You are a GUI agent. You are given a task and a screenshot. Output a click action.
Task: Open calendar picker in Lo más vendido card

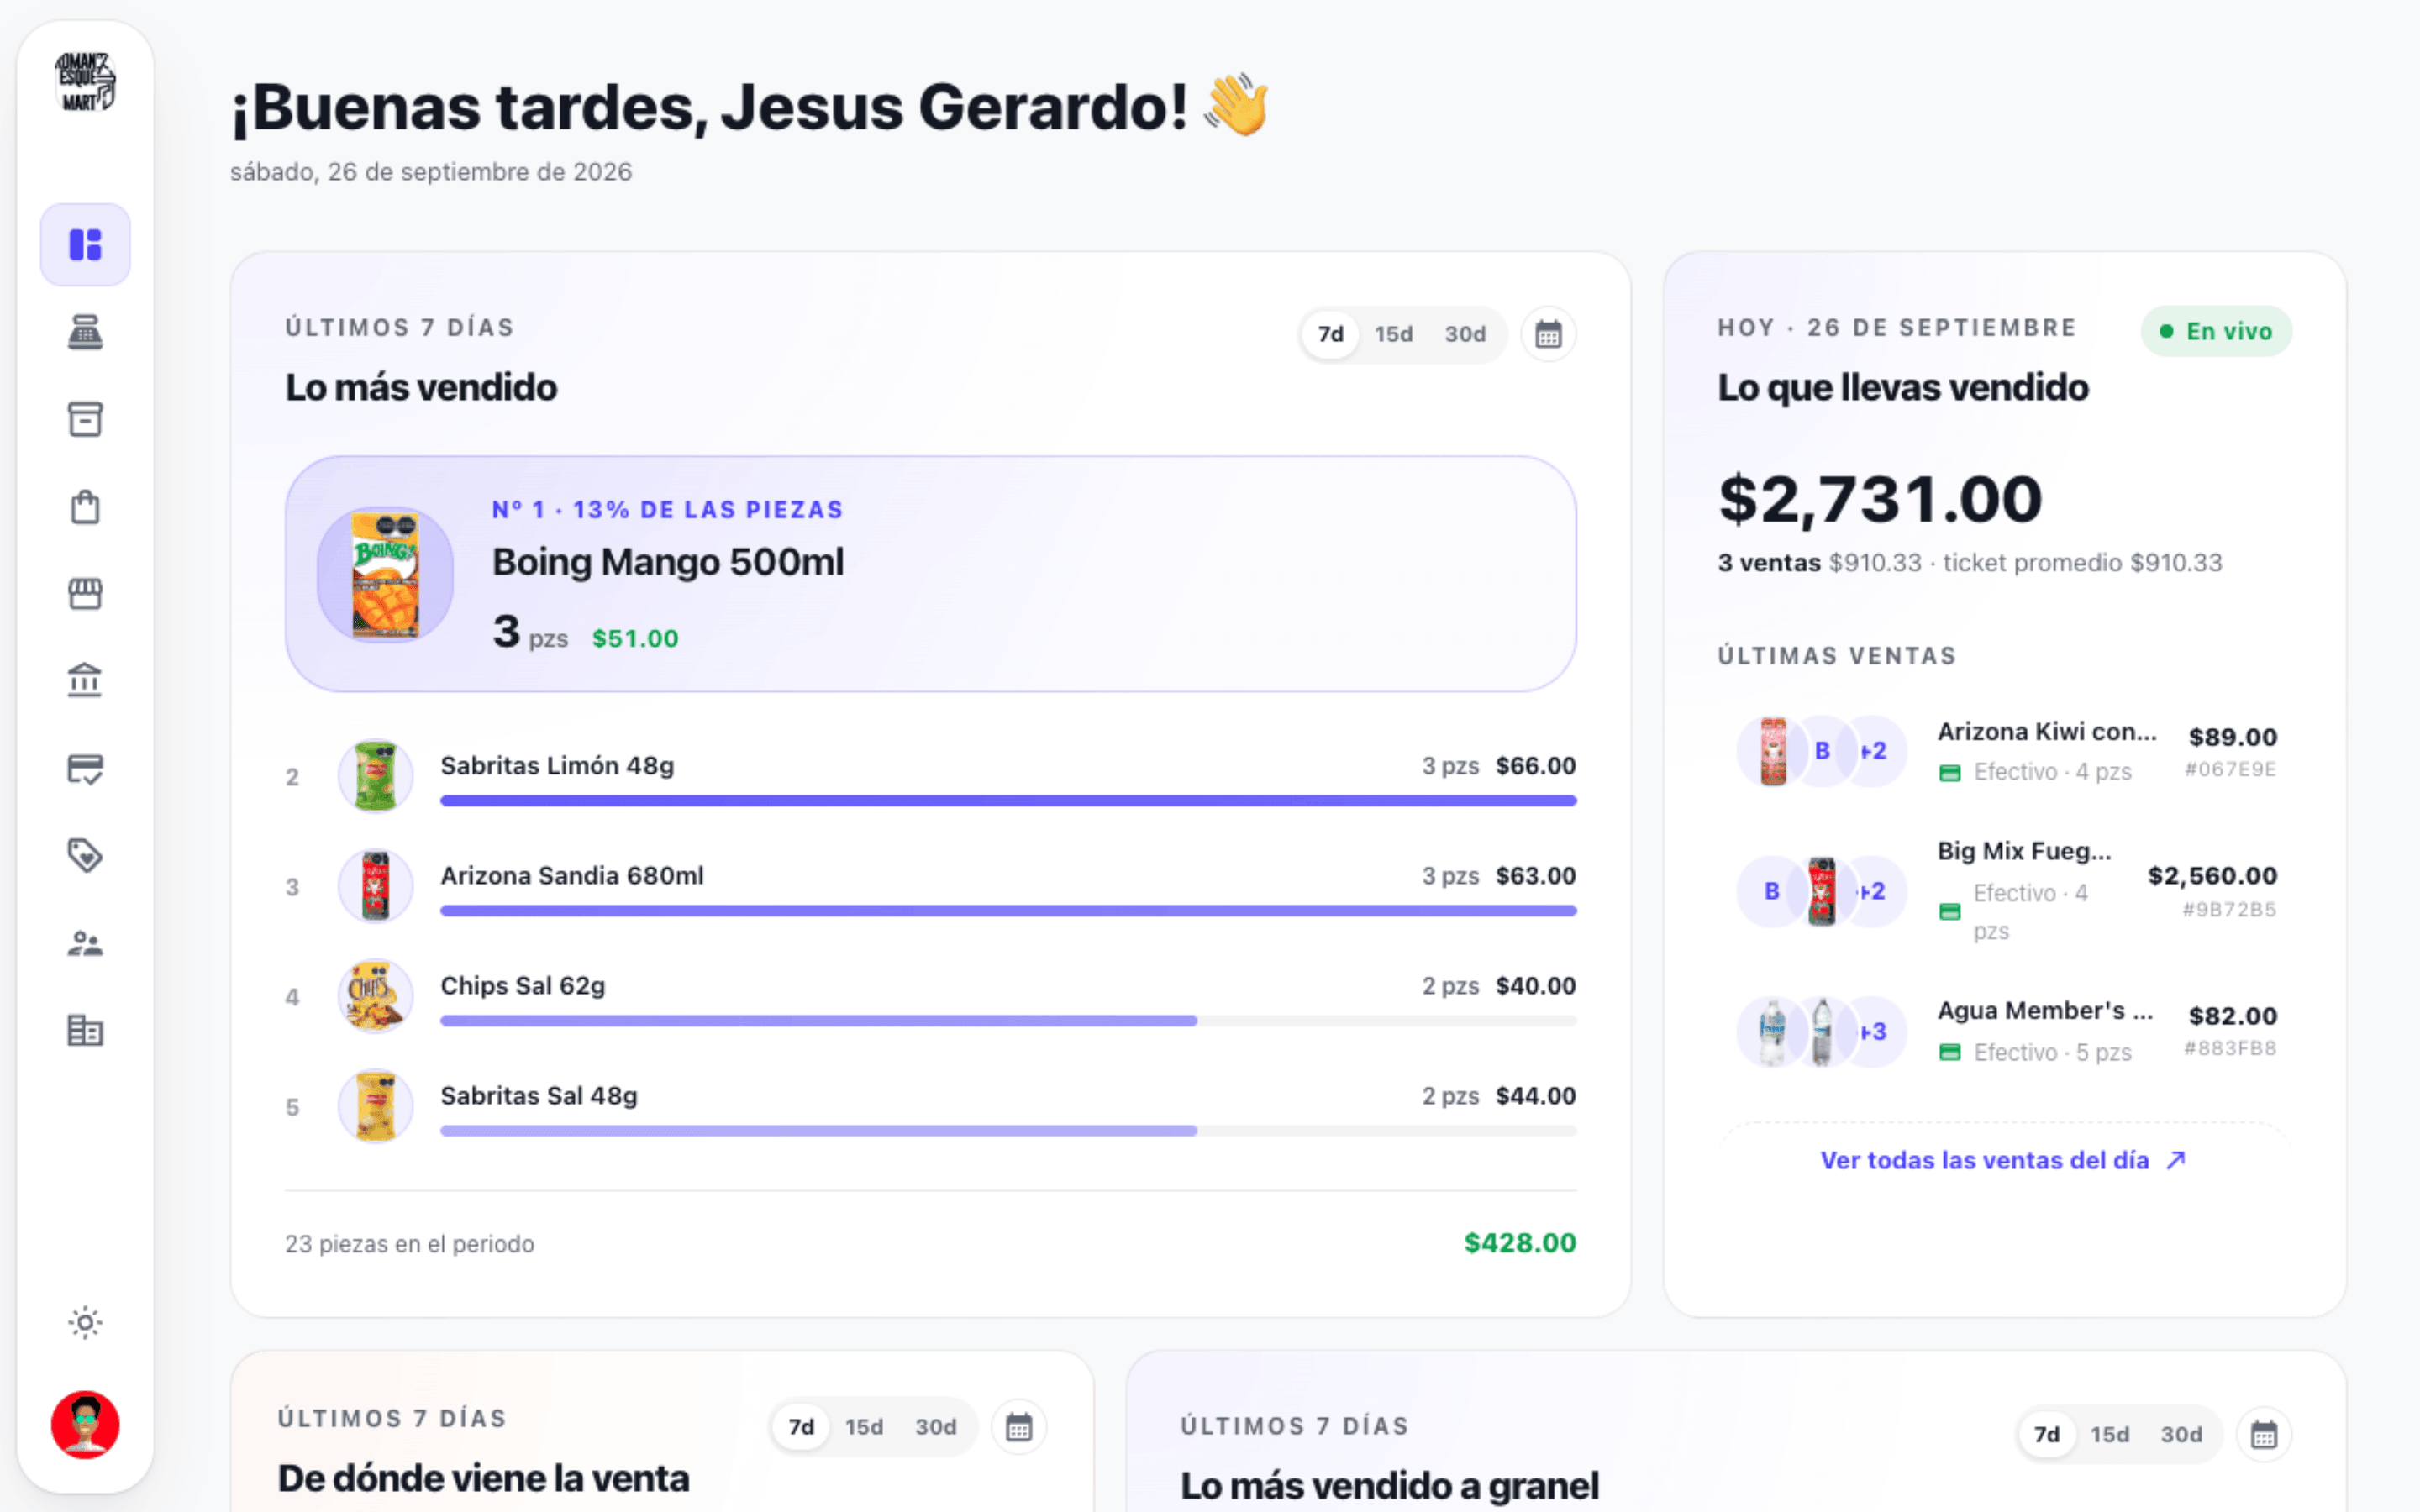(1548, 334)
